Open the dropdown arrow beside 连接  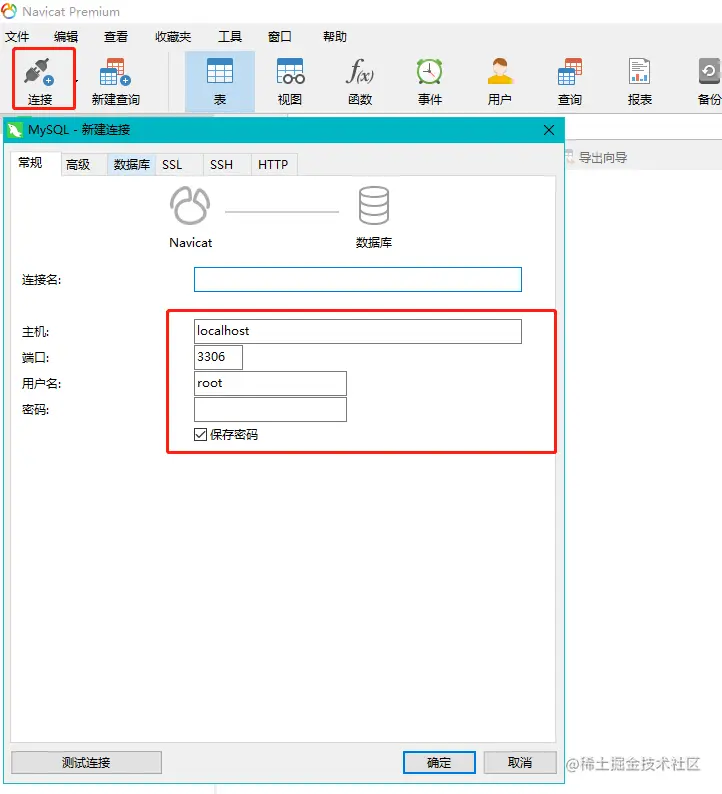click(77, 81)
